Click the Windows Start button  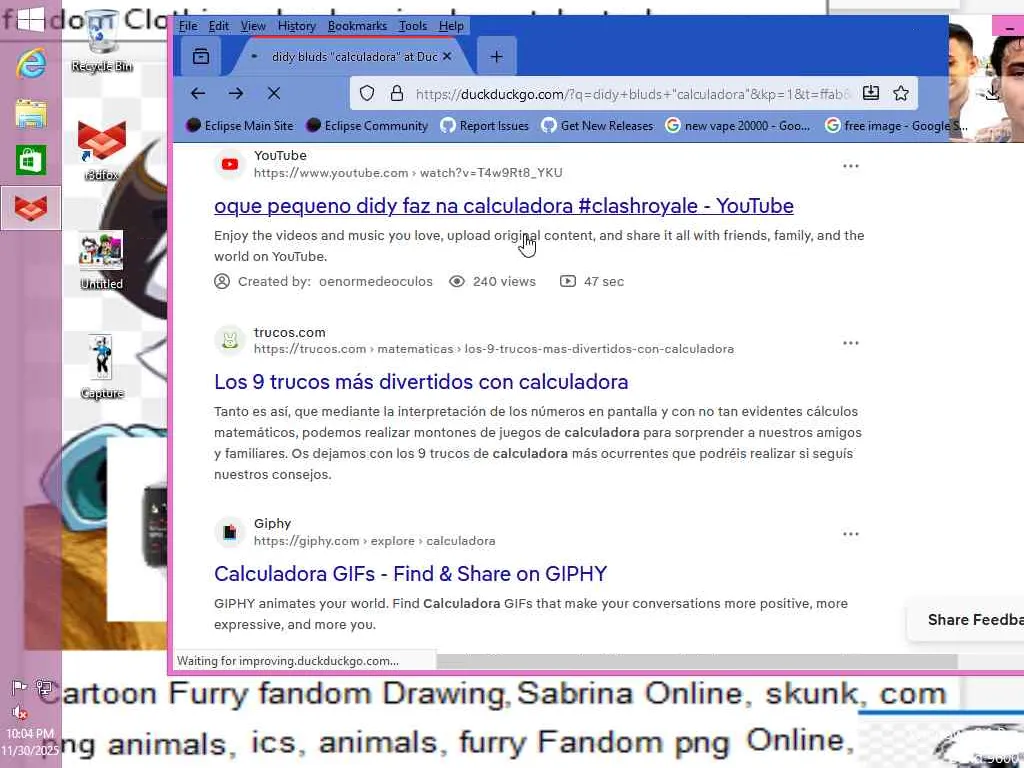pos(31,20)
